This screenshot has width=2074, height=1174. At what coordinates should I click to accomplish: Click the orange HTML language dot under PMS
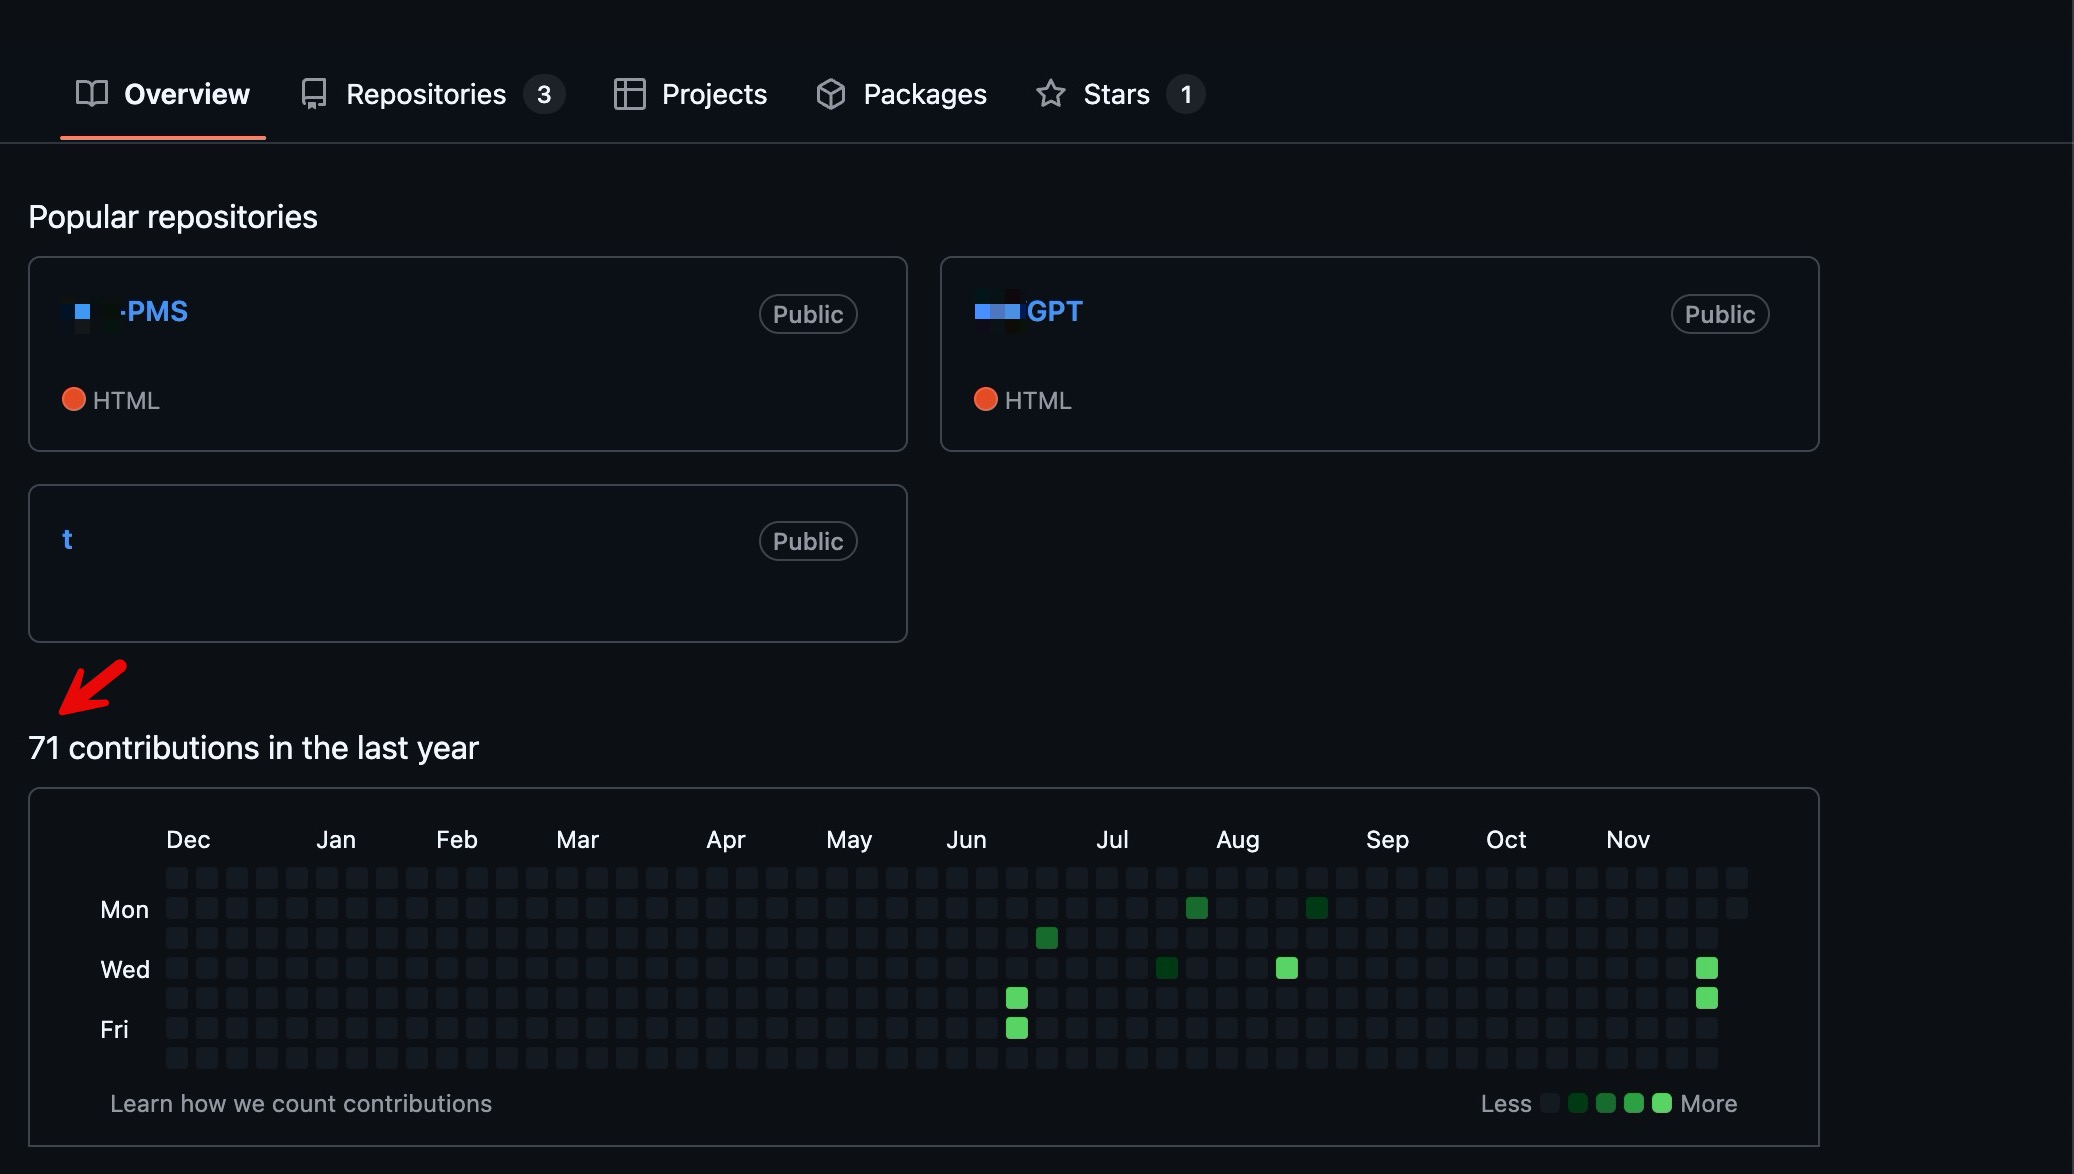coord(74,400)
